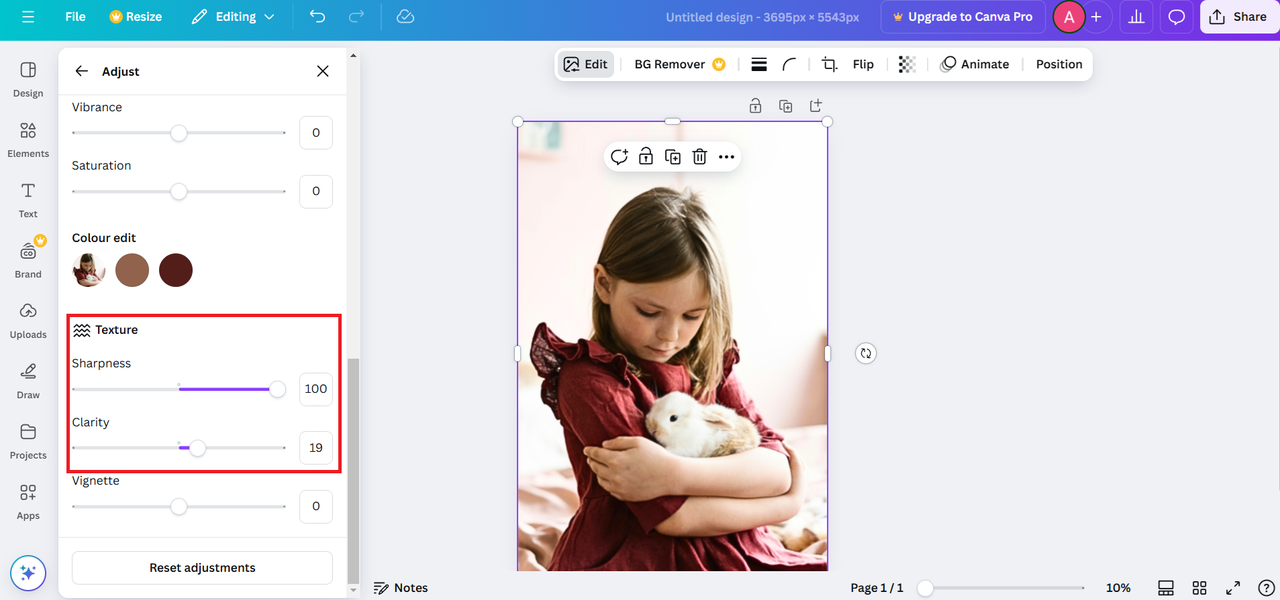Click the Vibrance slider handle

tap(179, 132)
